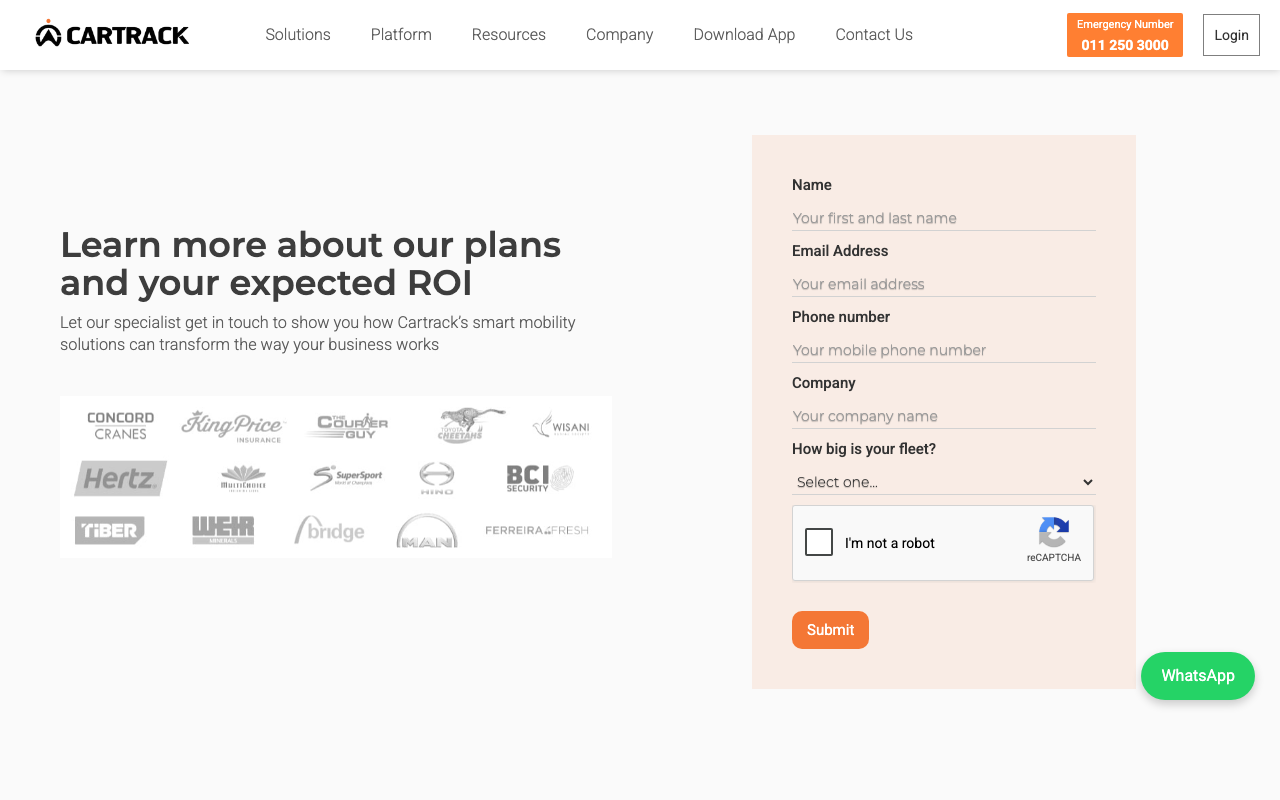1280x800 pixels.
Task: Click the BCI Security logo
Action: 540,478
